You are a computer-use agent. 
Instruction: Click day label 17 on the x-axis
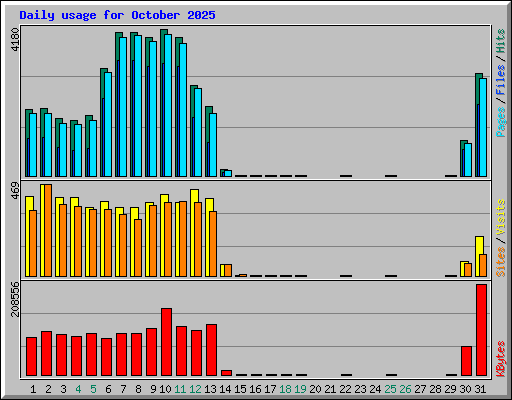pyautogui.click(x=270, y=389)
